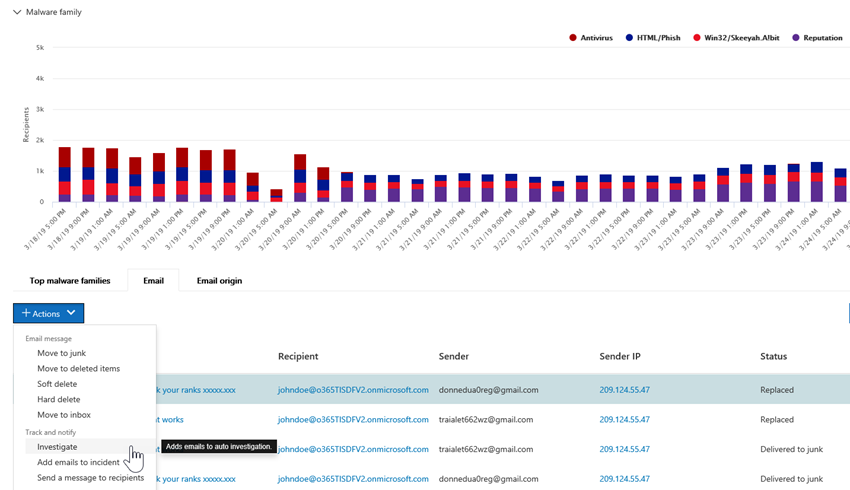Image resolution: width=850 pixels, height=490 pixels.
Task: Choose Move to junk from menu
Action: (62, 353)
